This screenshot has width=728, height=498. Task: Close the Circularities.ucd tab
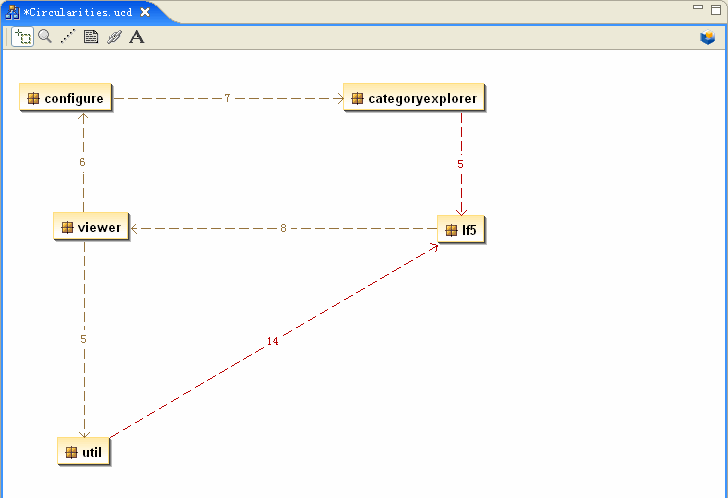145,13
